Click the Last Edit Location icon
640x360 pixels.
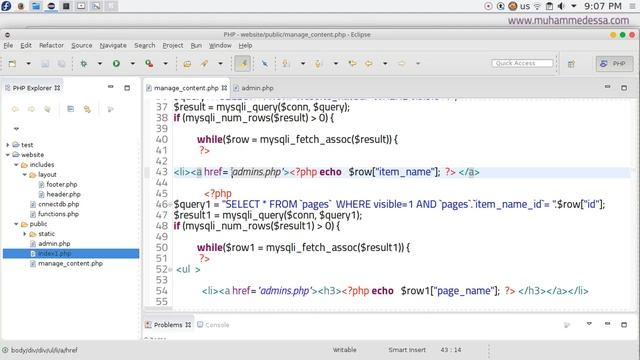[352, 64]
